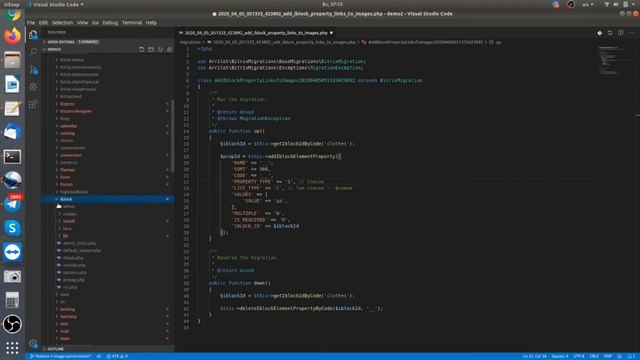Open the Source Control view
This screenshot has width=640, height=360.
tap(33, 70)
